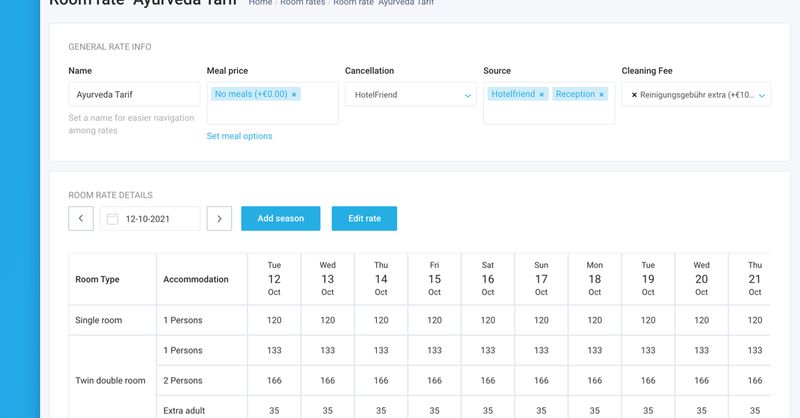Clear the Reinigungsgebühr extra cleaning fee
The height and width of the screenshot is (418, 800).
pos(634,94)
